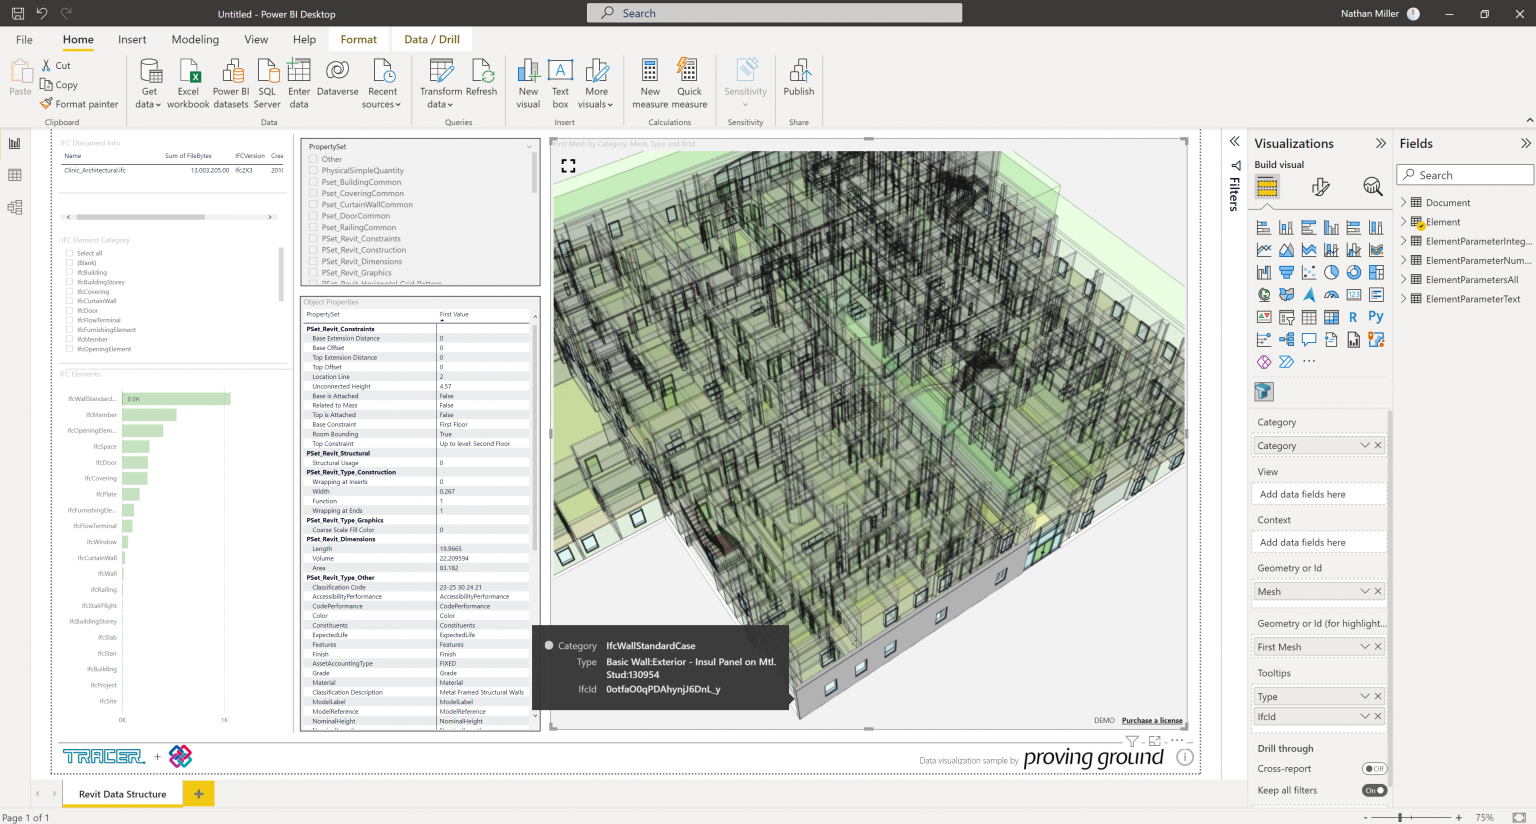Select the Pie chart visual
This screenshot has width=1536, height=824.
[1332, 271]
